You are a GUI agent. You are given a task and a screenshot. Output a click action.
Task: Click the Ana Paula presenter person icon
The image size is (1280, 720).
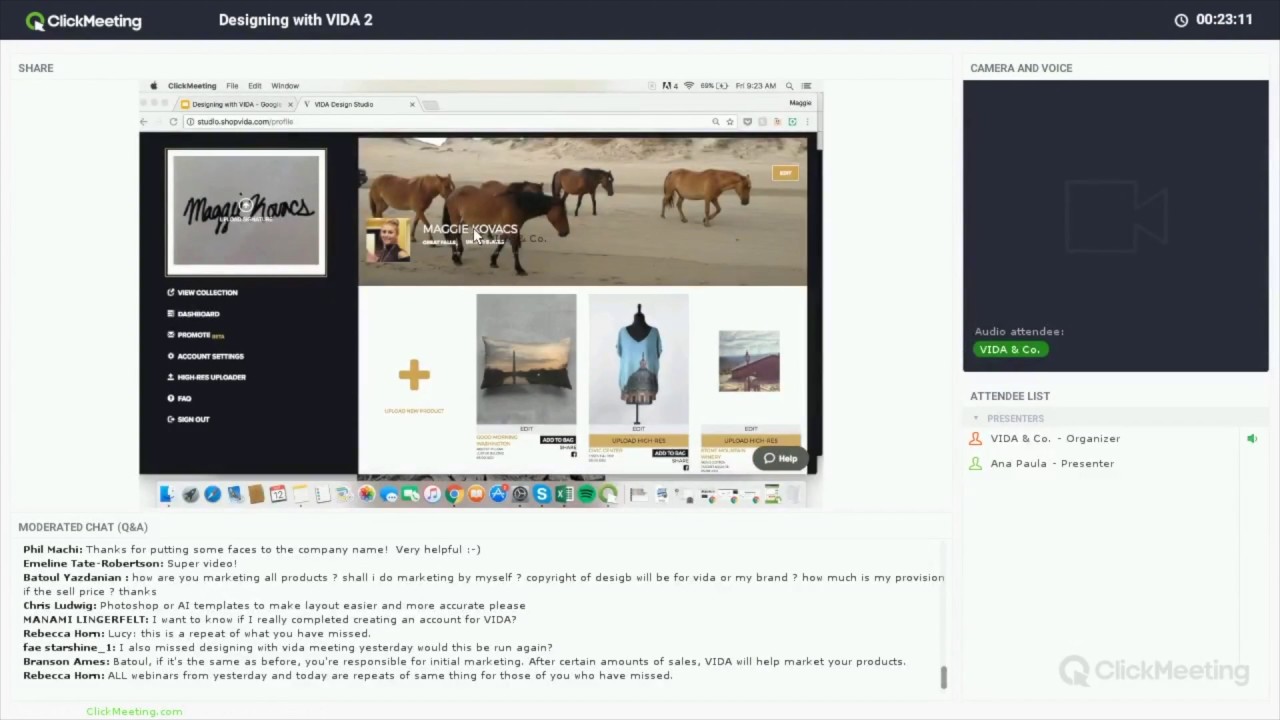(976, 464)
